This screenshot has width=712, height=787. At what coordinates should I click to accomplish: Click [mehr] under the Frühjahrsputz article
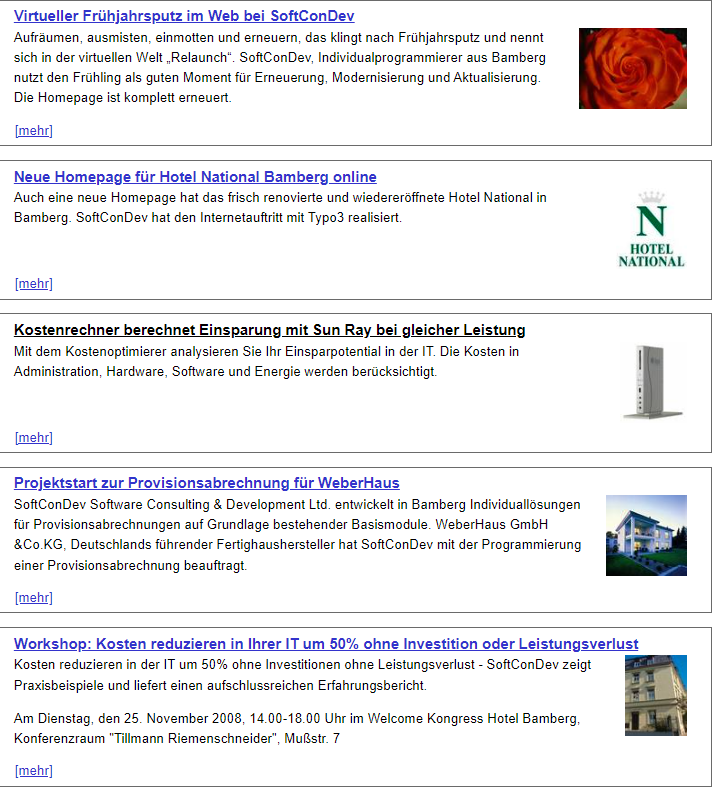(x=34, y=131)
